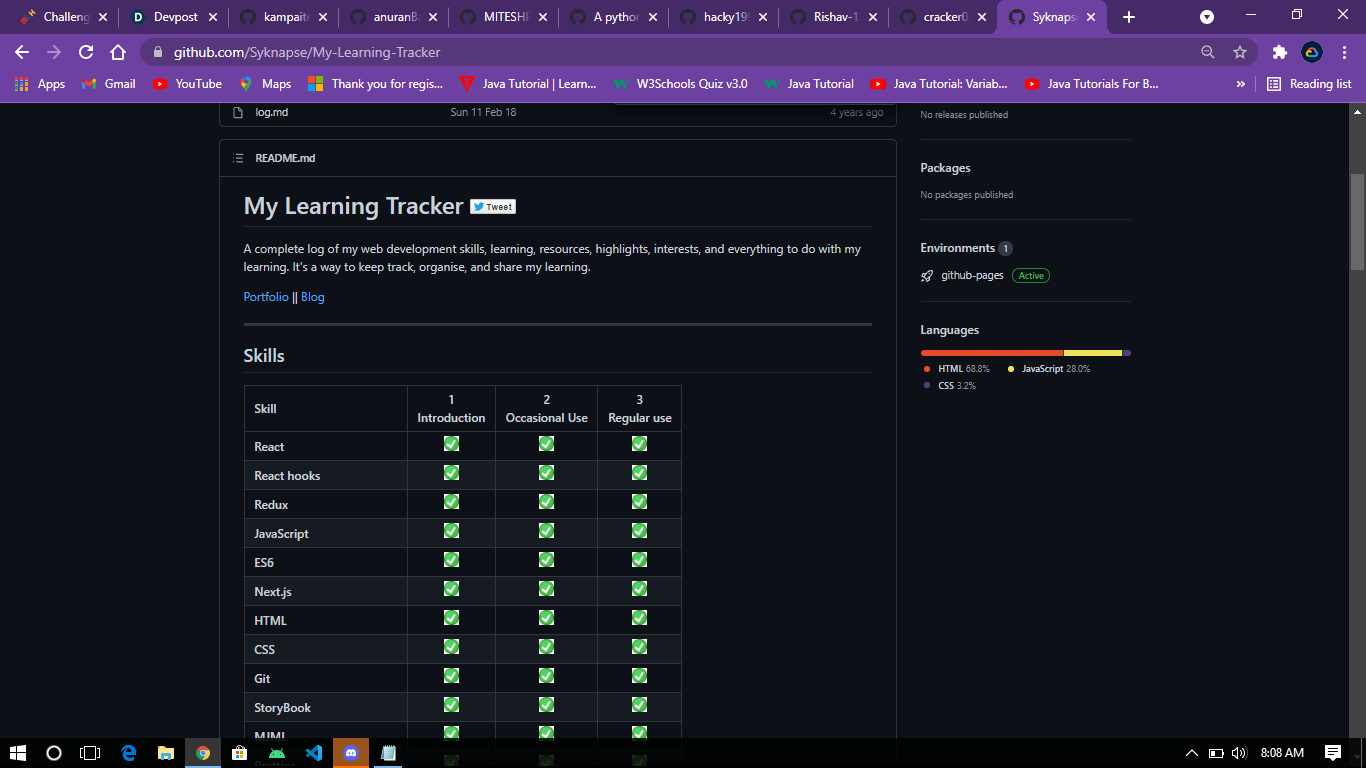Open the Environments section heading

(x=957, y=248)
